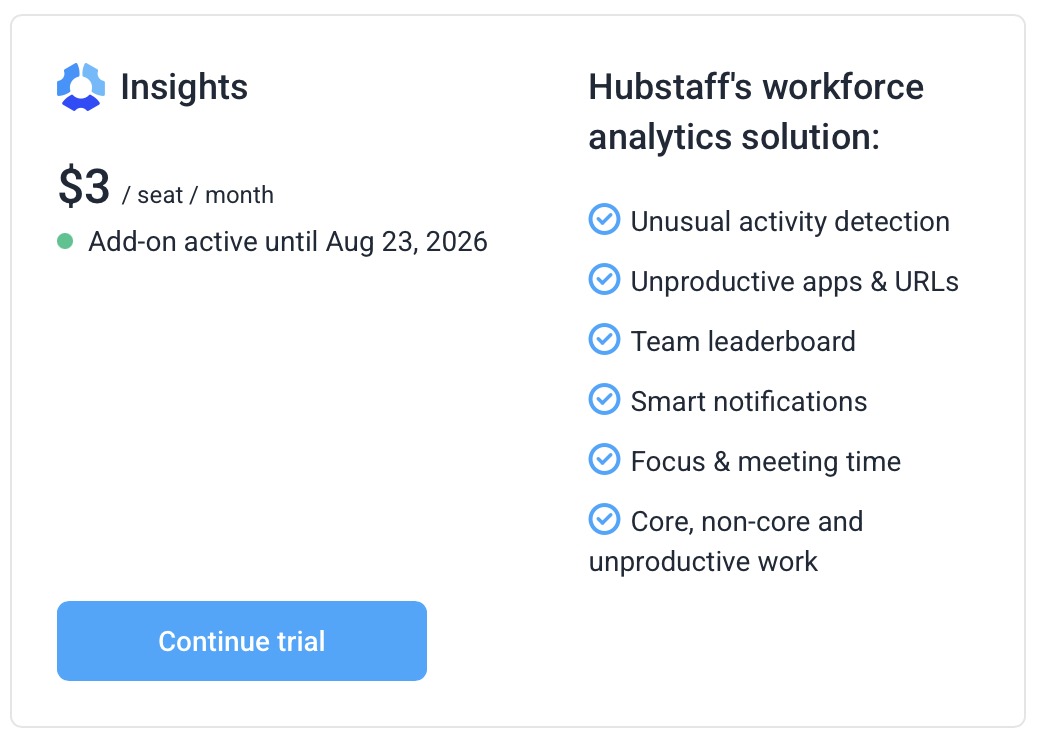The height and width of the screenshot is (742, 1042).
Task: Select the Smart notifications feature text
Action: tap(749, 401)
